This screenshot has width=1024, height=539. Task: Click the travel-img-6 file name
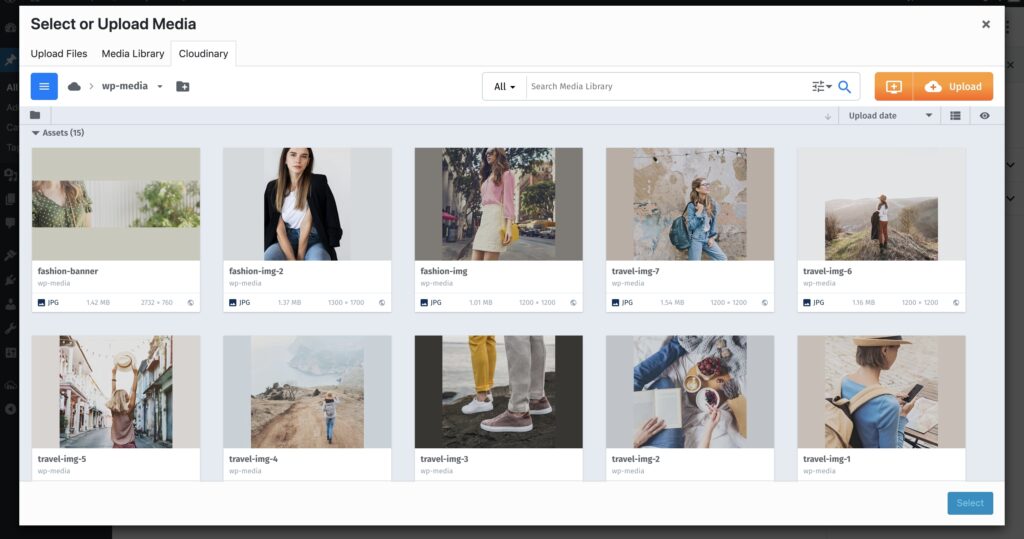[x=827, y=271]
